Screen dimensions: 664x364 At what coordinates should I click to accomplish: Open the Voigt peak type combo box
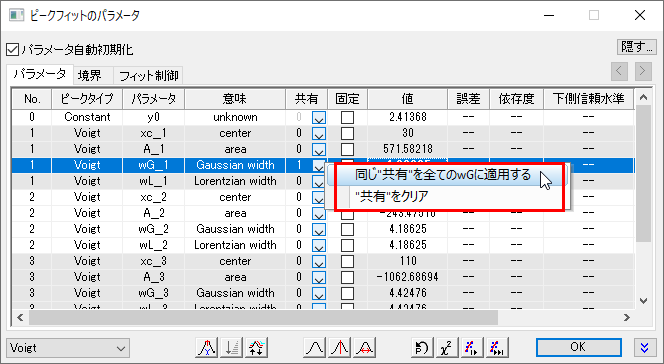point(68,348)
